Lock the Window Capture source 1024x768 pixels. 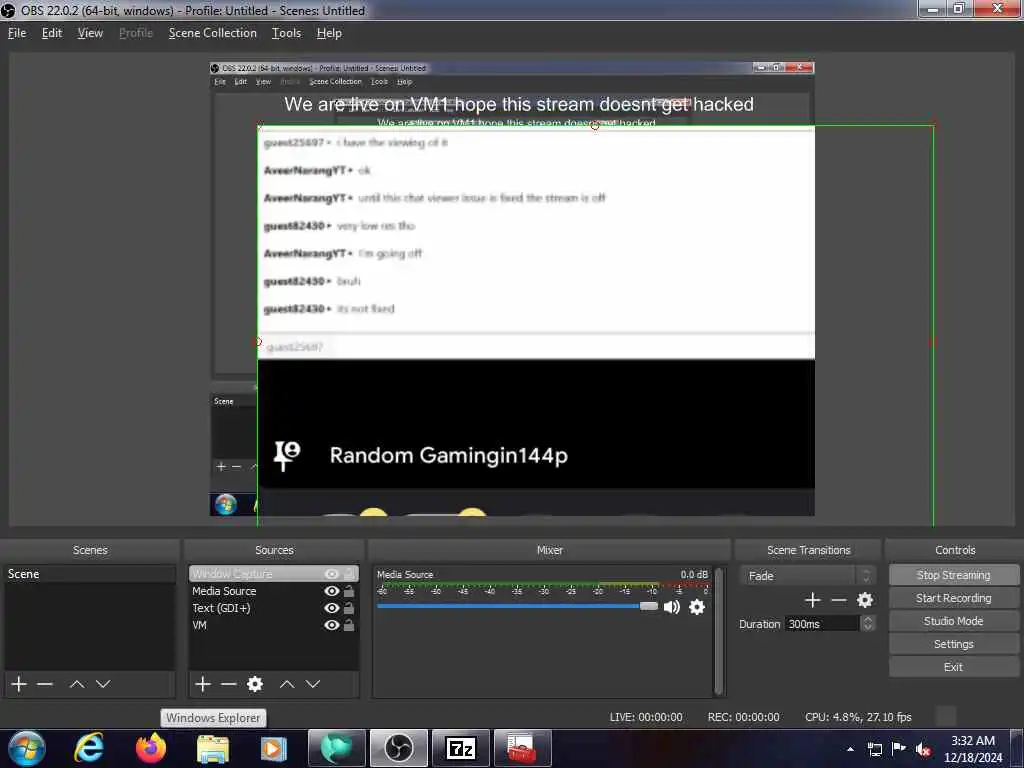pos(349,574)
